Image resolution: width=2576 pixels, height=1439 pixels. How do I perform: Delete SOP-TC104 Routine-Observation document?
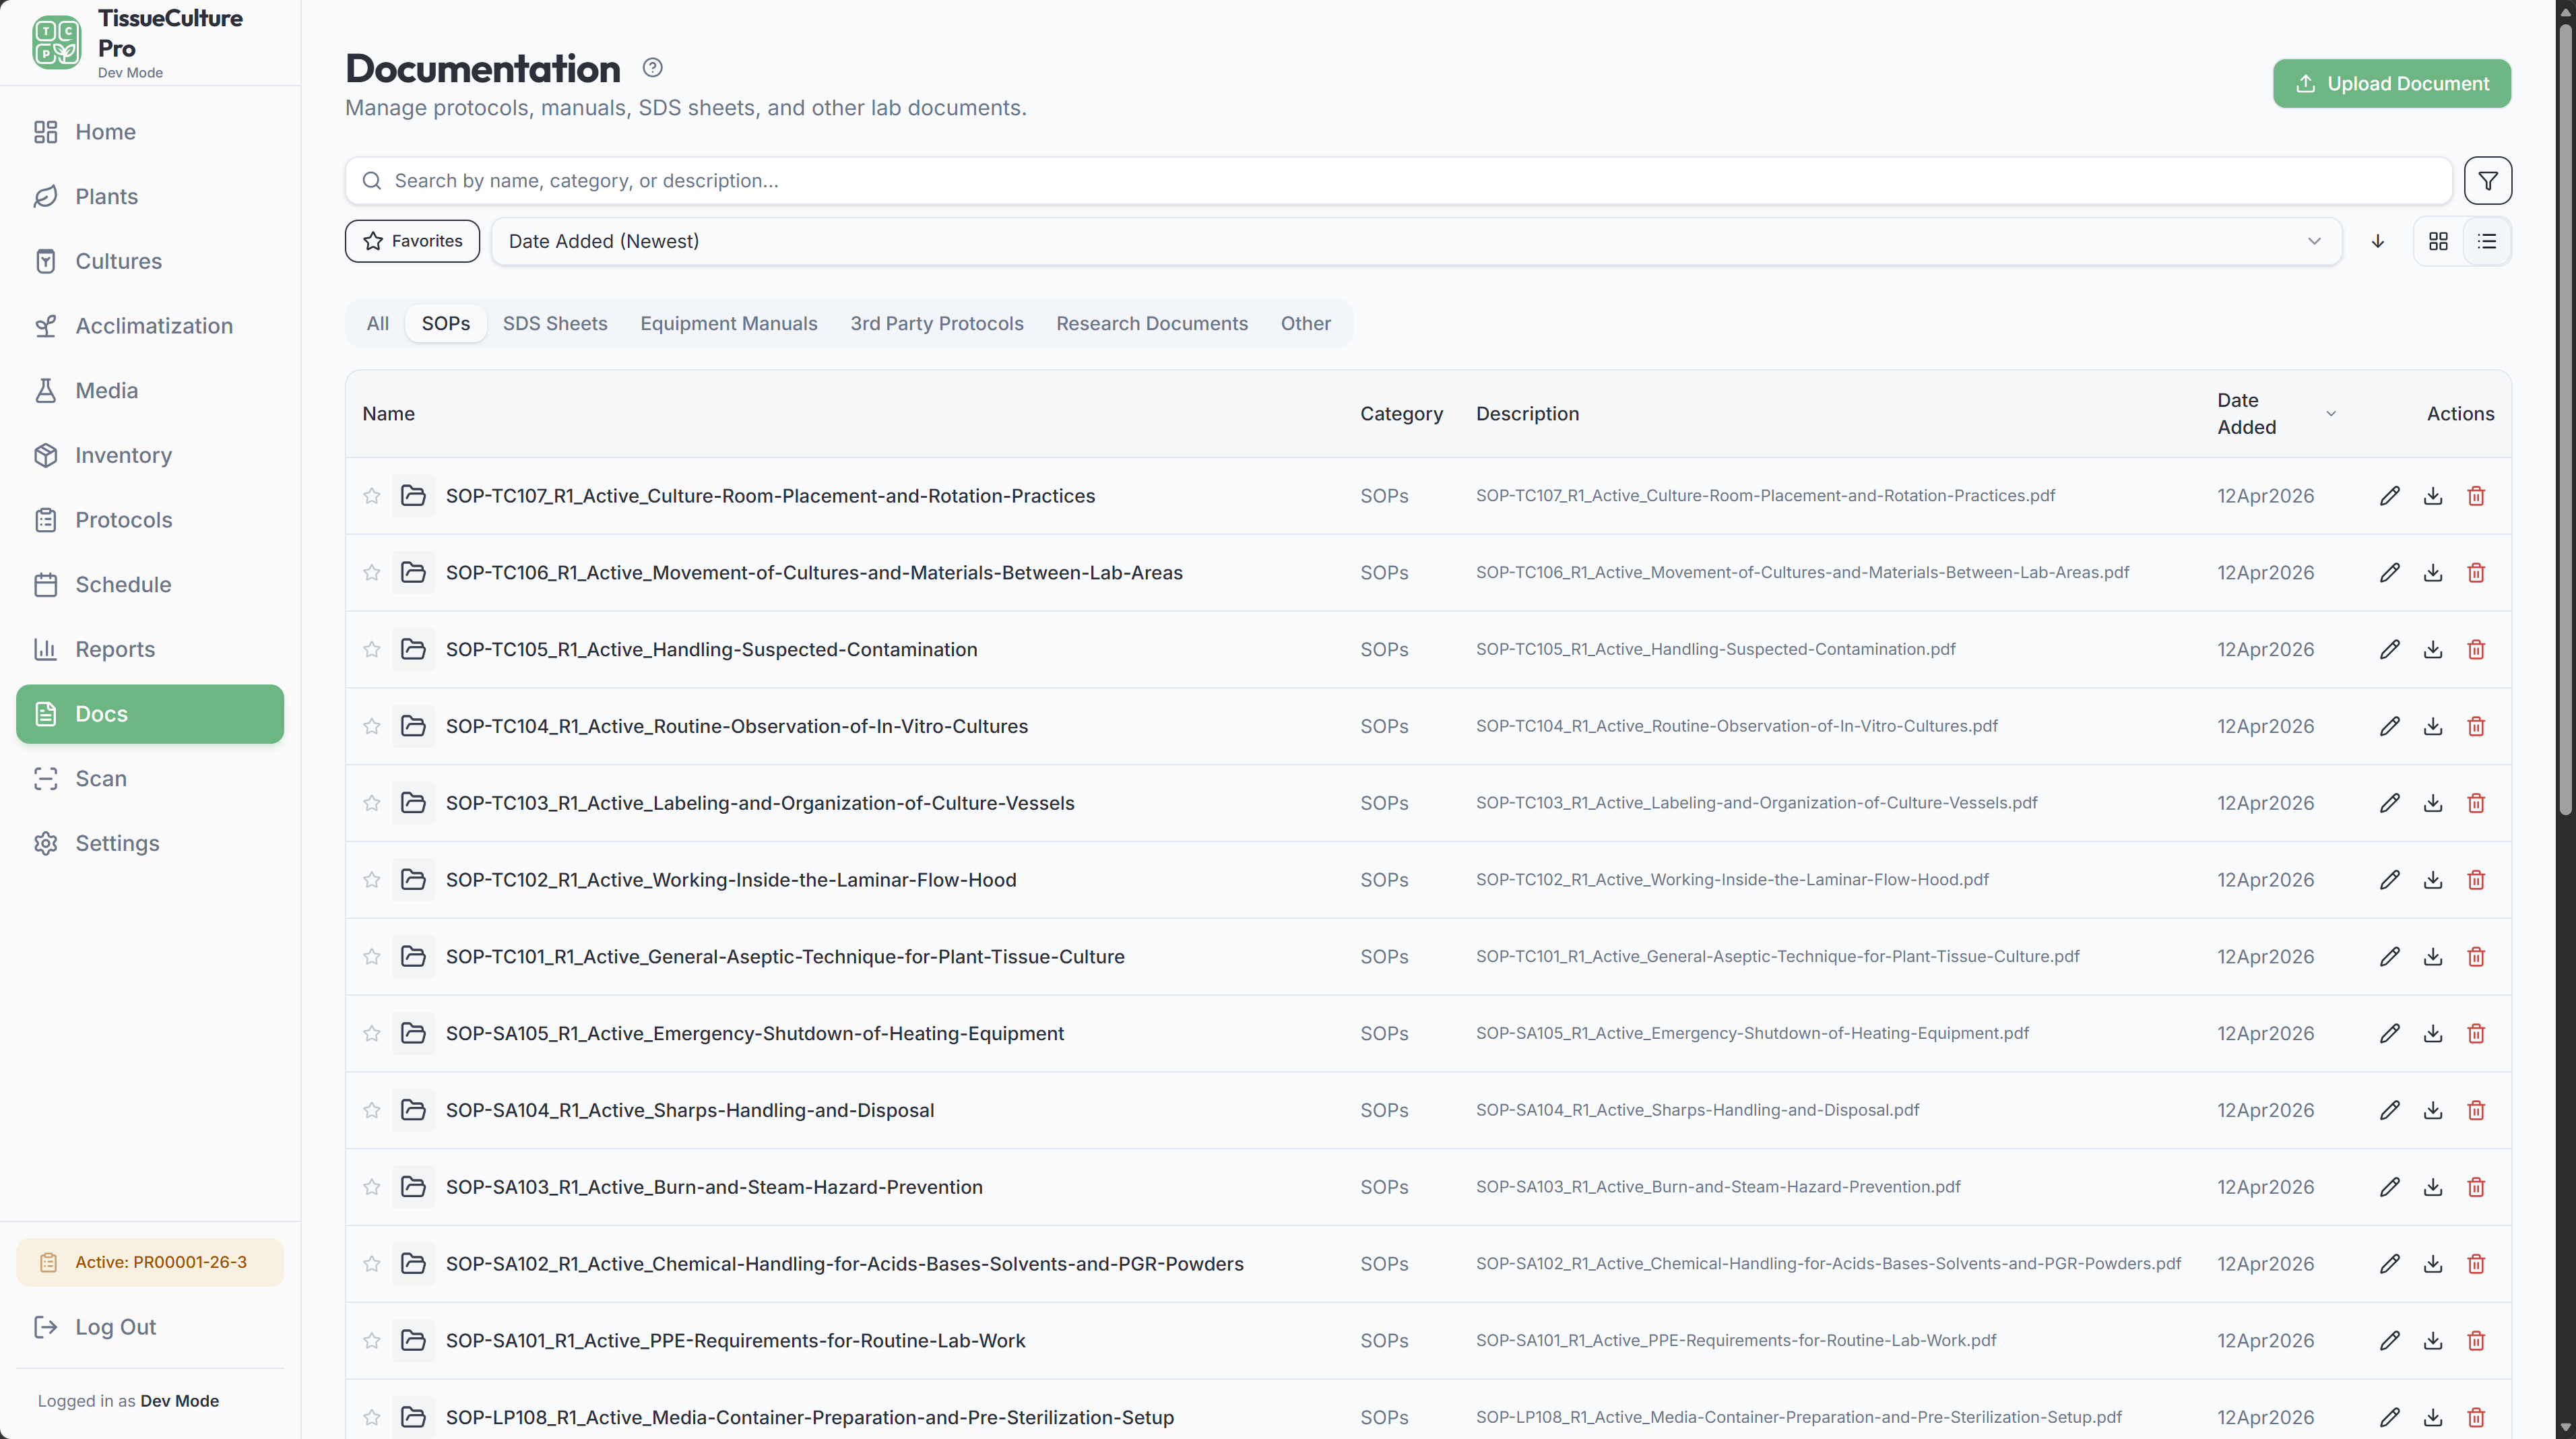2476,727
